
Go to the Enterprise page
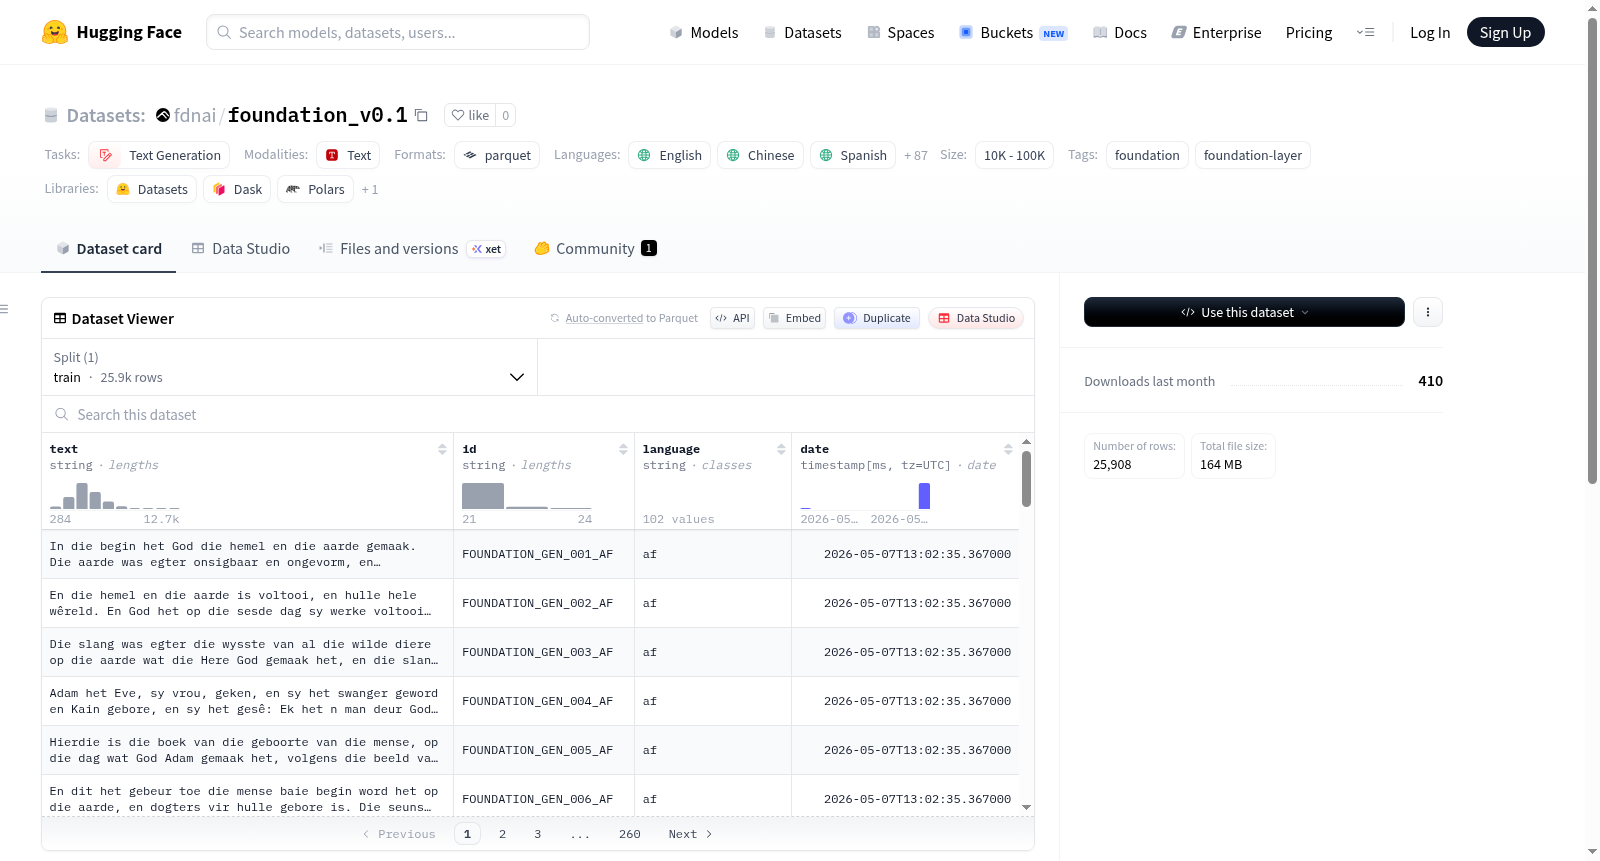(1216, 32)
